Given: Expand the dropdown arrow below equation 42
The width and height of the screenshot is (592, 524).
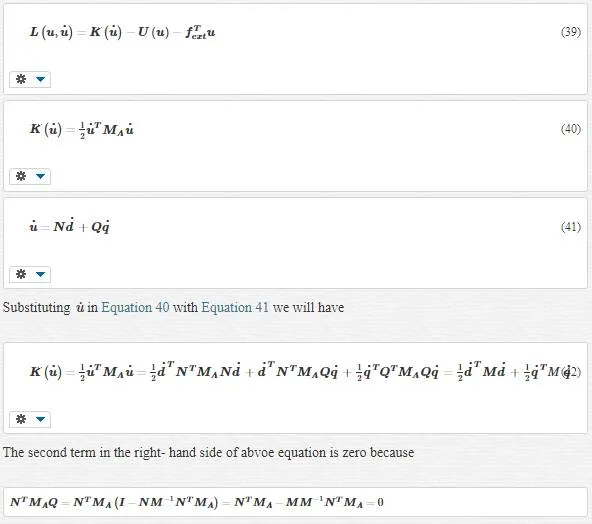Looking at the screenshot, I should tap(40, 419).
